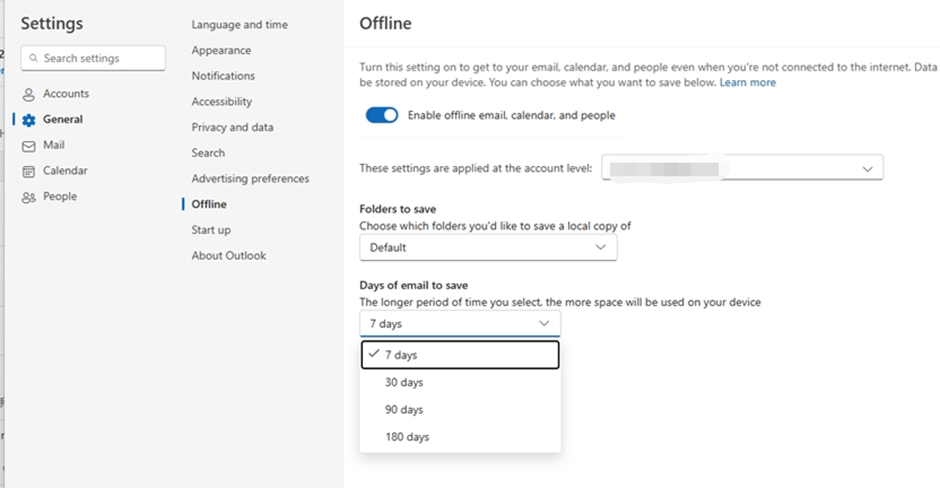Image resolution: width=940 pixels, height=497 pixels.
Task: Open About Outlook page
Action: point(229,256)
